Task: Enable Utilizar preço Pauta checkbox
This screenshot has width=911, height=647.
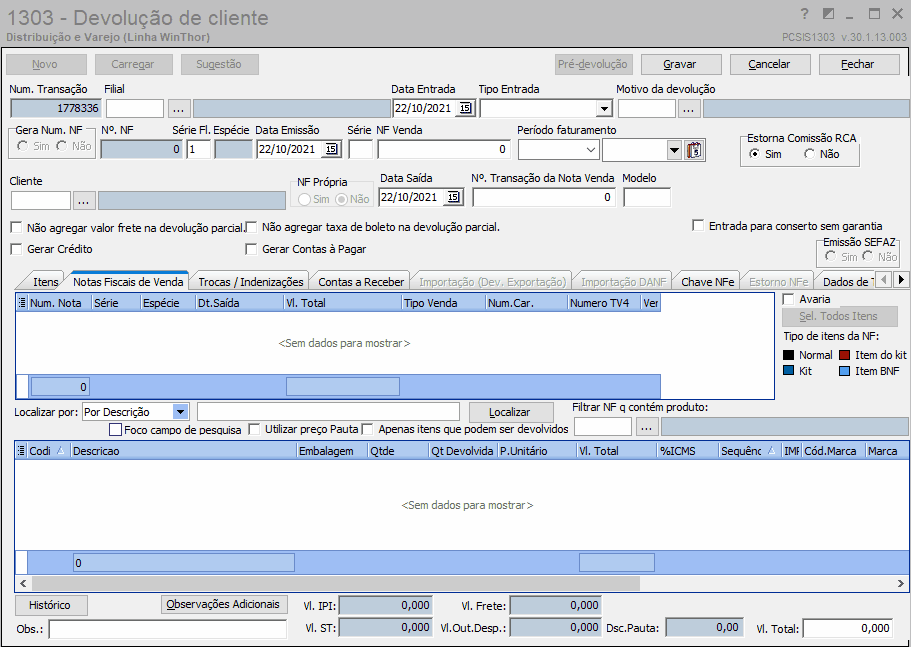Action: click(x=254, y=429)
